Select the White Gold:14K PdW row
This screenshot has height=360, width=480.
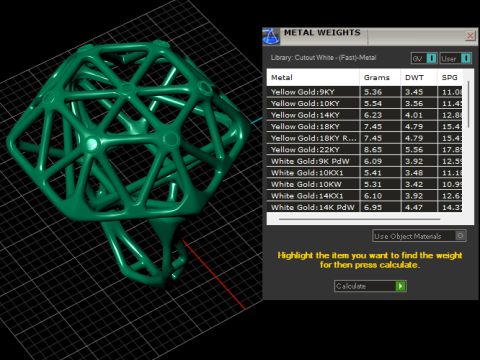click(364, 207)
